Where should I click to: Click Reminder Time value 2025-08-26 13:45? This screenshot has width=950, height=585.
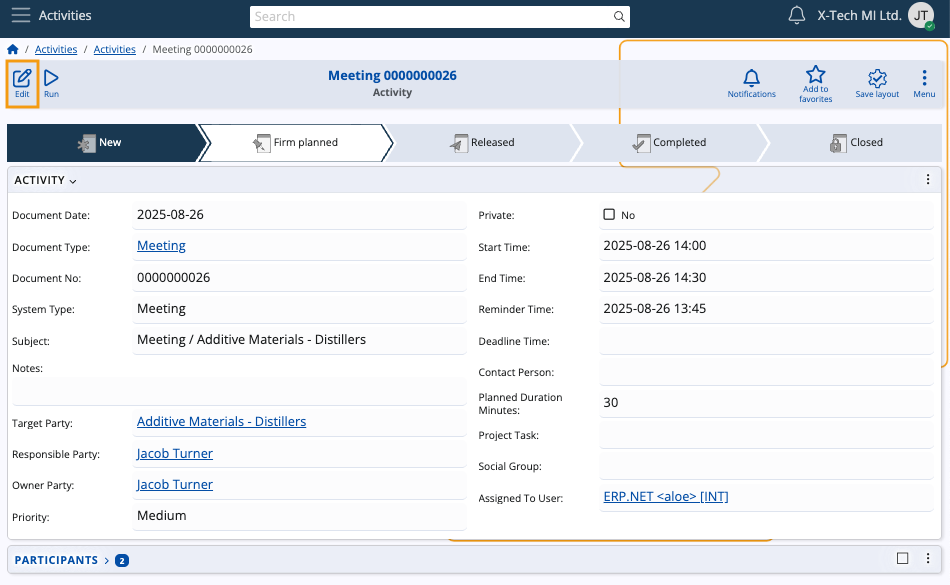click(654, 308)
